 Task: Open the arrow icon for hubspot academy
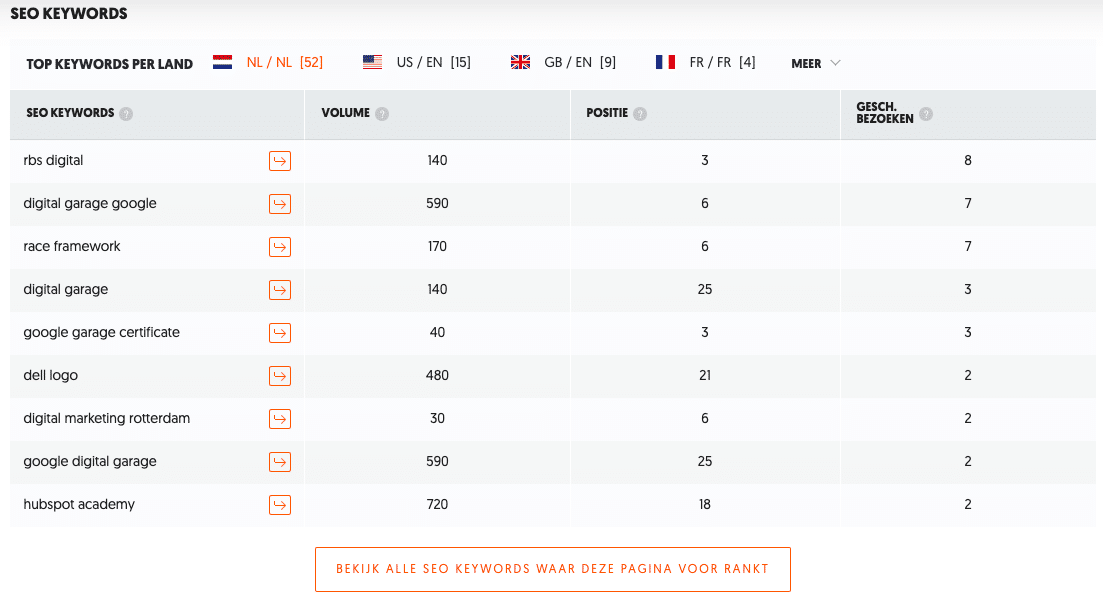[x=280, y=504]
